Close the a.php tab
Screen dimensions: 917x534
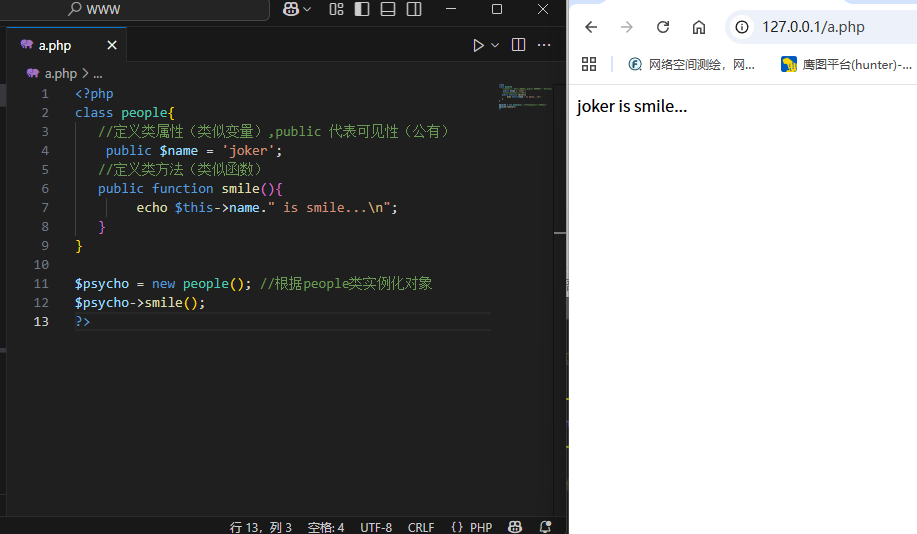click(x=112, y=45)
